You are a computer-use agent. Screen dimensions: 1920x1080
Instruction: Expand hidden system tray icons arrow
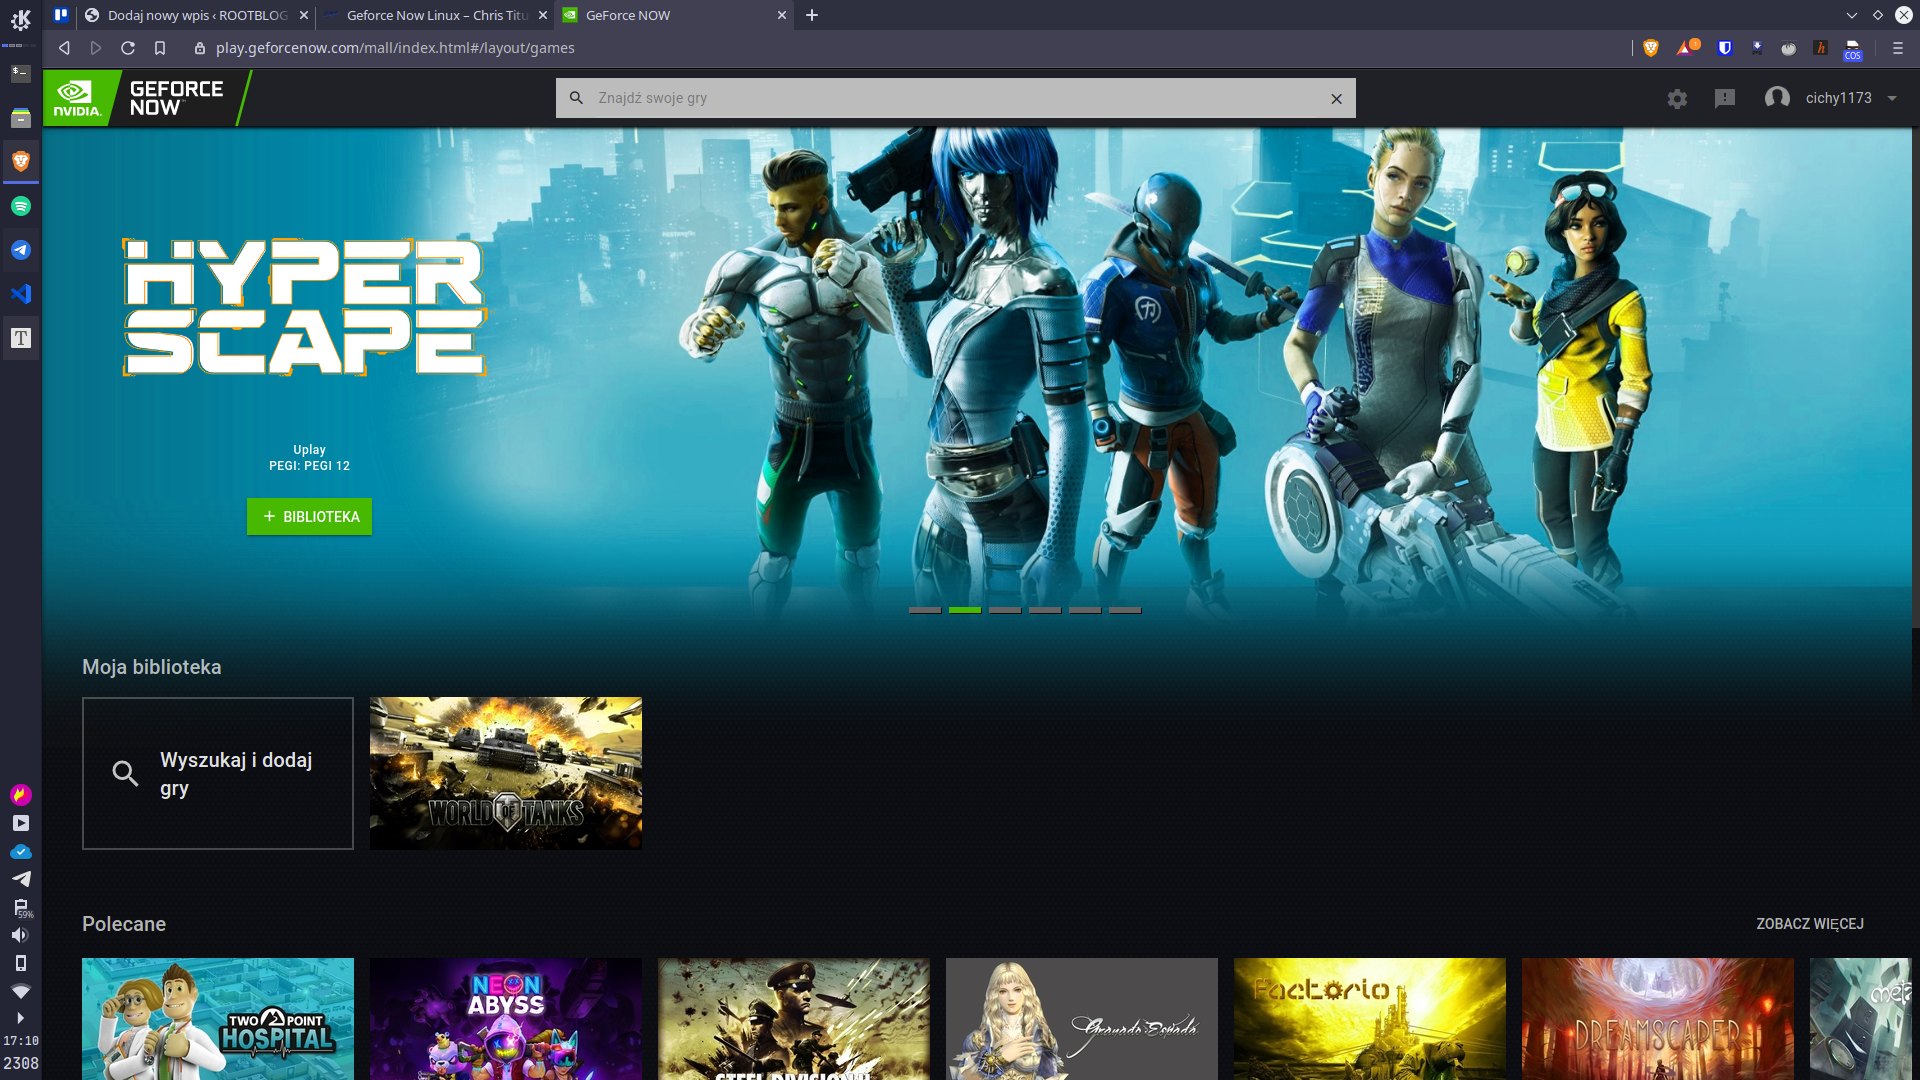21,1018
